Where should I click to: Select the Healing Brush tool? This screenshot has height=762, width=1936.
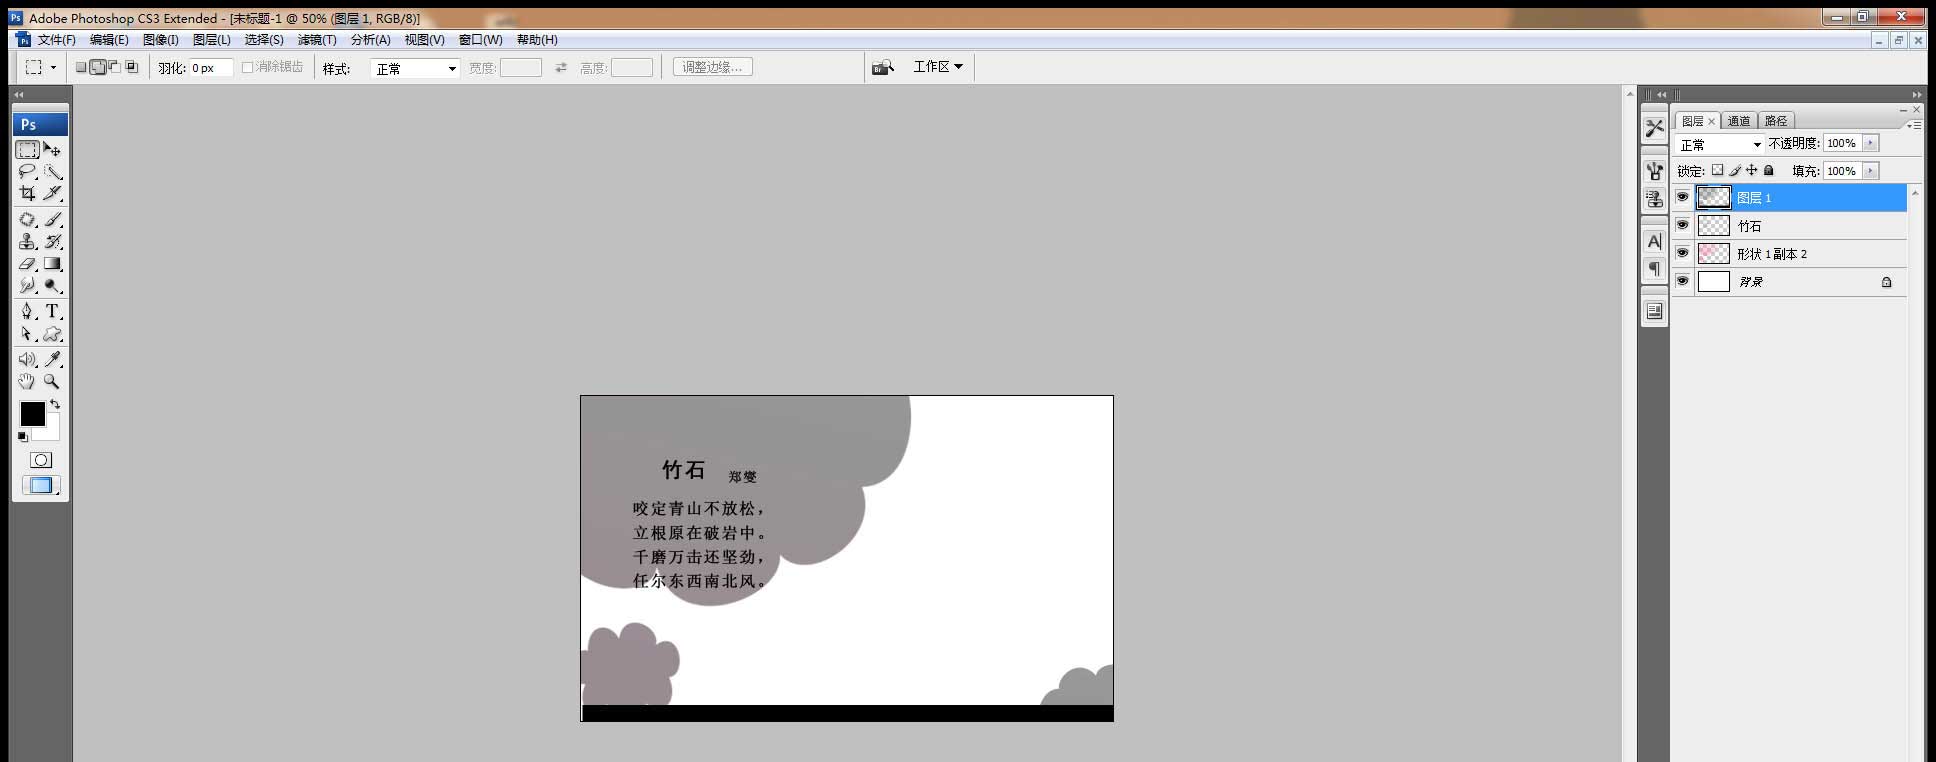(28, 219)
